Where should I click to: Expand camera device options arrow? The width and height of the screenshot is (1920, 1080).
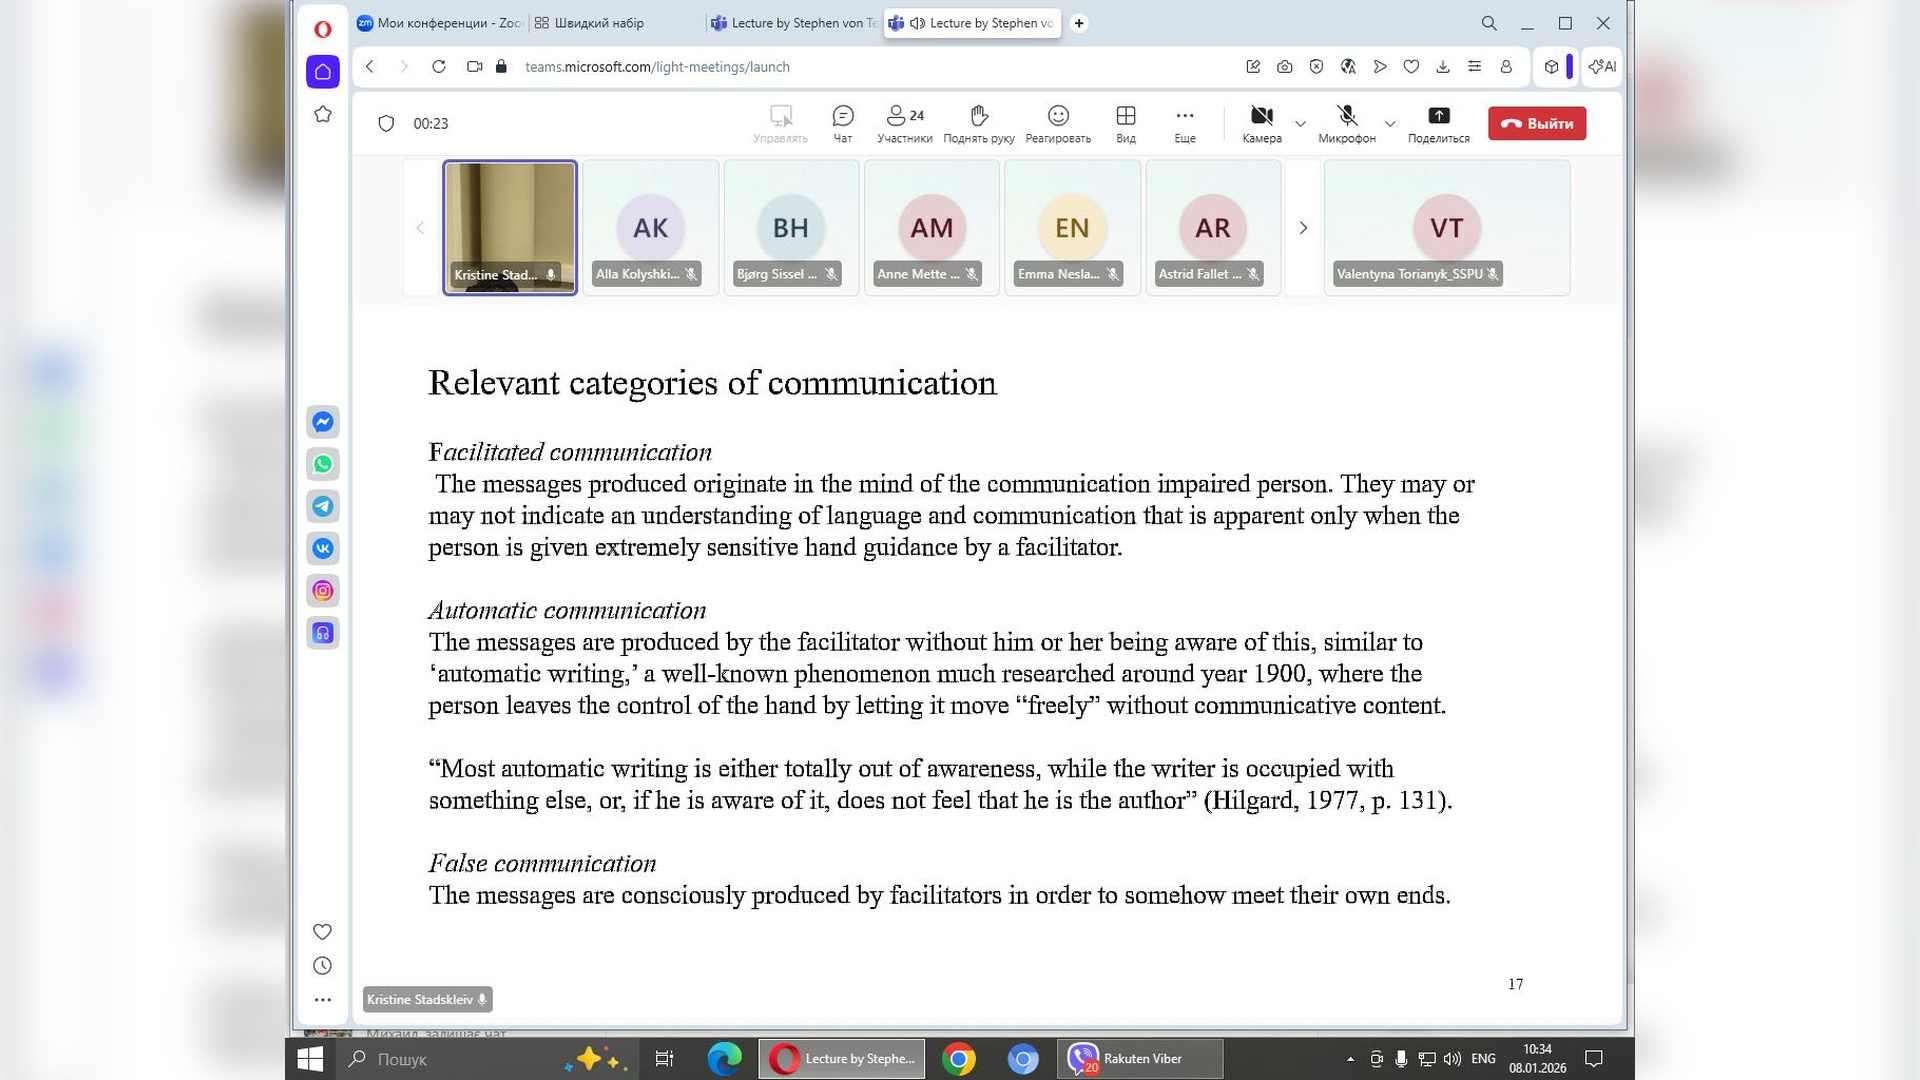1300,124
